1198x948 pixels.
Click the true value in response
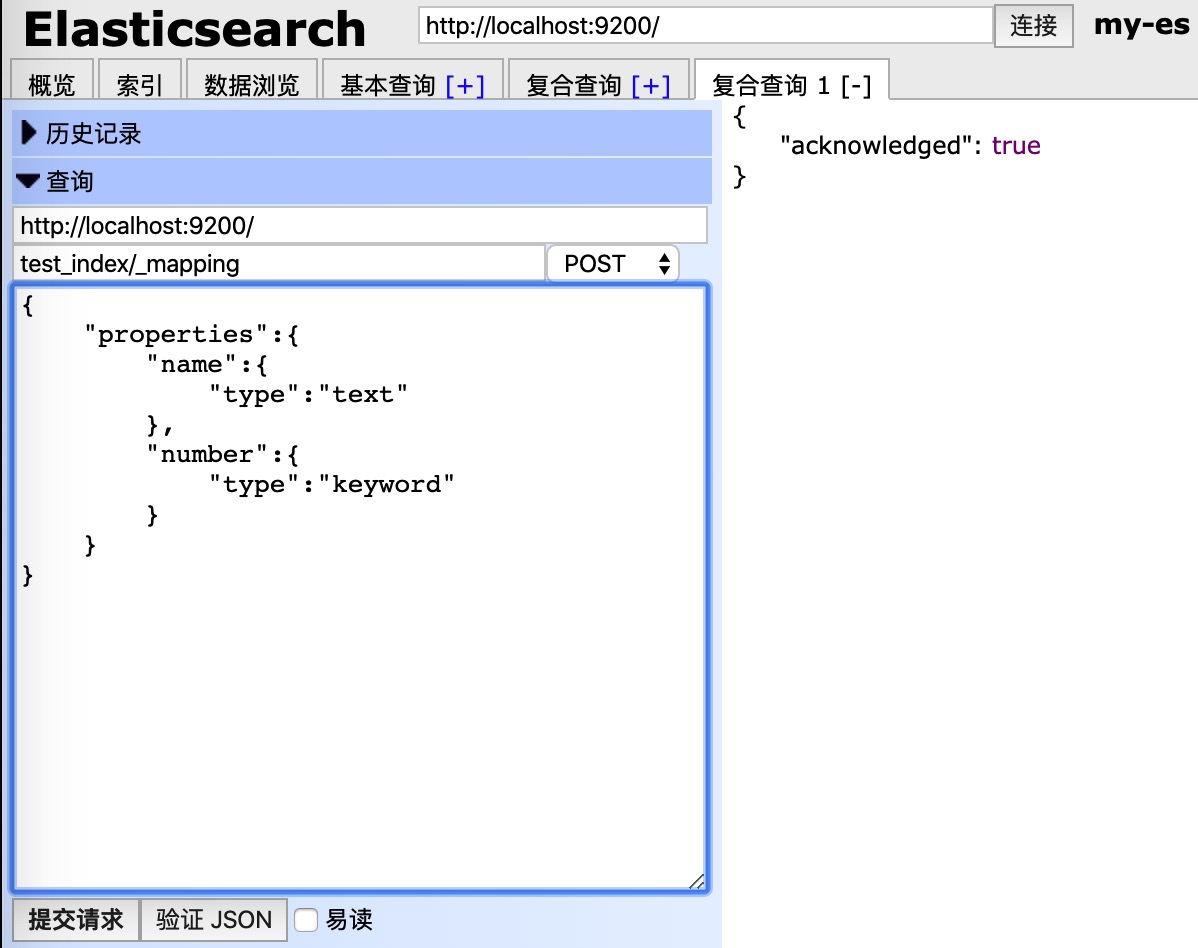coord(1016,145)
